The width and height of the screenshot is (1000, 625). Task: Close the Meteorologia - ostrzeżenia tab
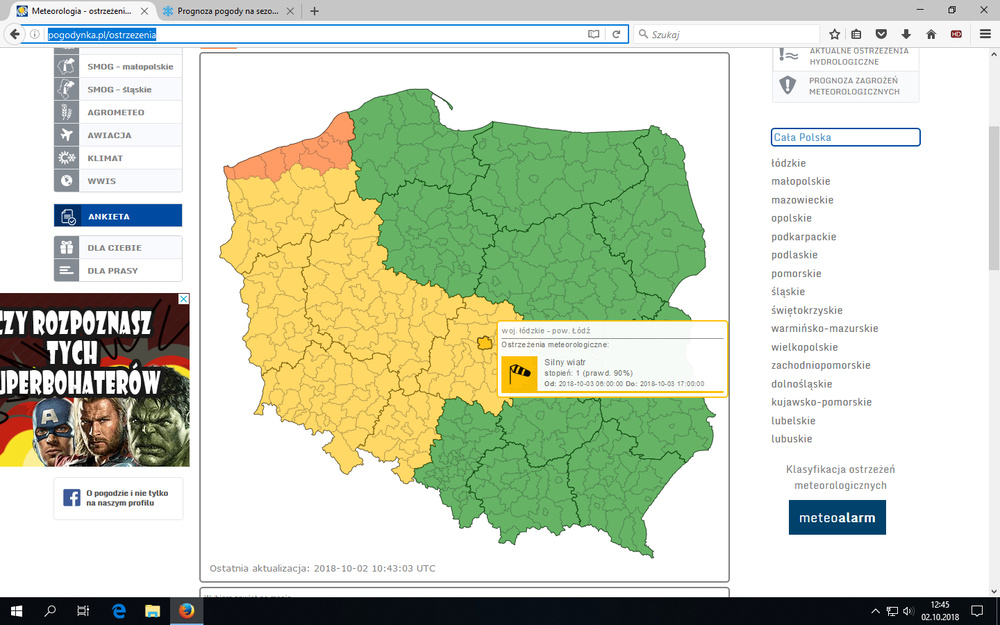click(144, 11)
